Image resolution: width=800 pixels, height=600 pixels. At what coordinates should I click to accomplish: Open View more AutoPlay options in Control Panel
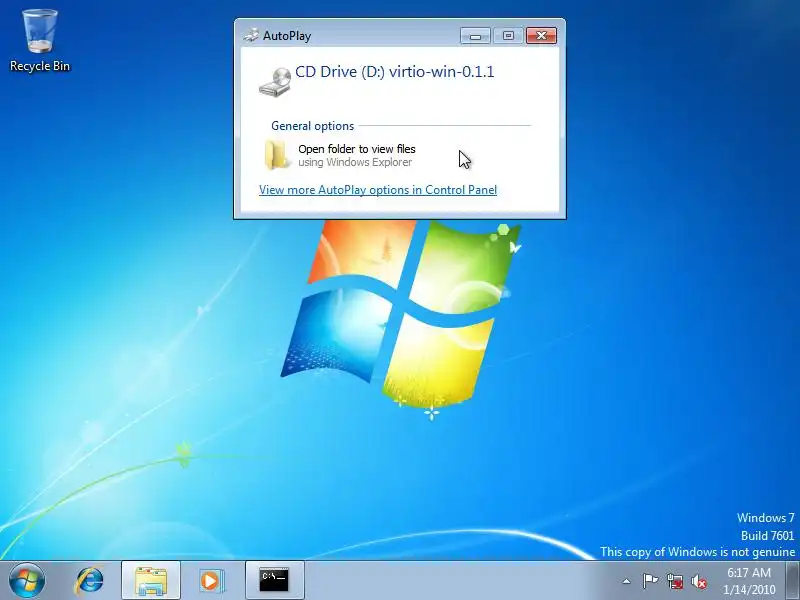tap(378, 190)
